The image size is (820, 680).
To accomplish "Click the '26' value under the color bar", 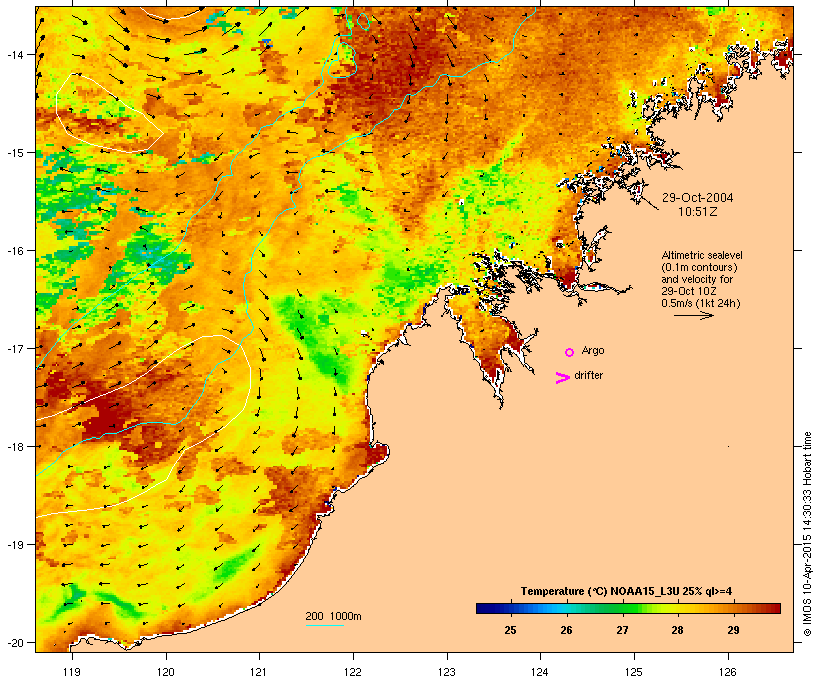I will click(566, 630).
